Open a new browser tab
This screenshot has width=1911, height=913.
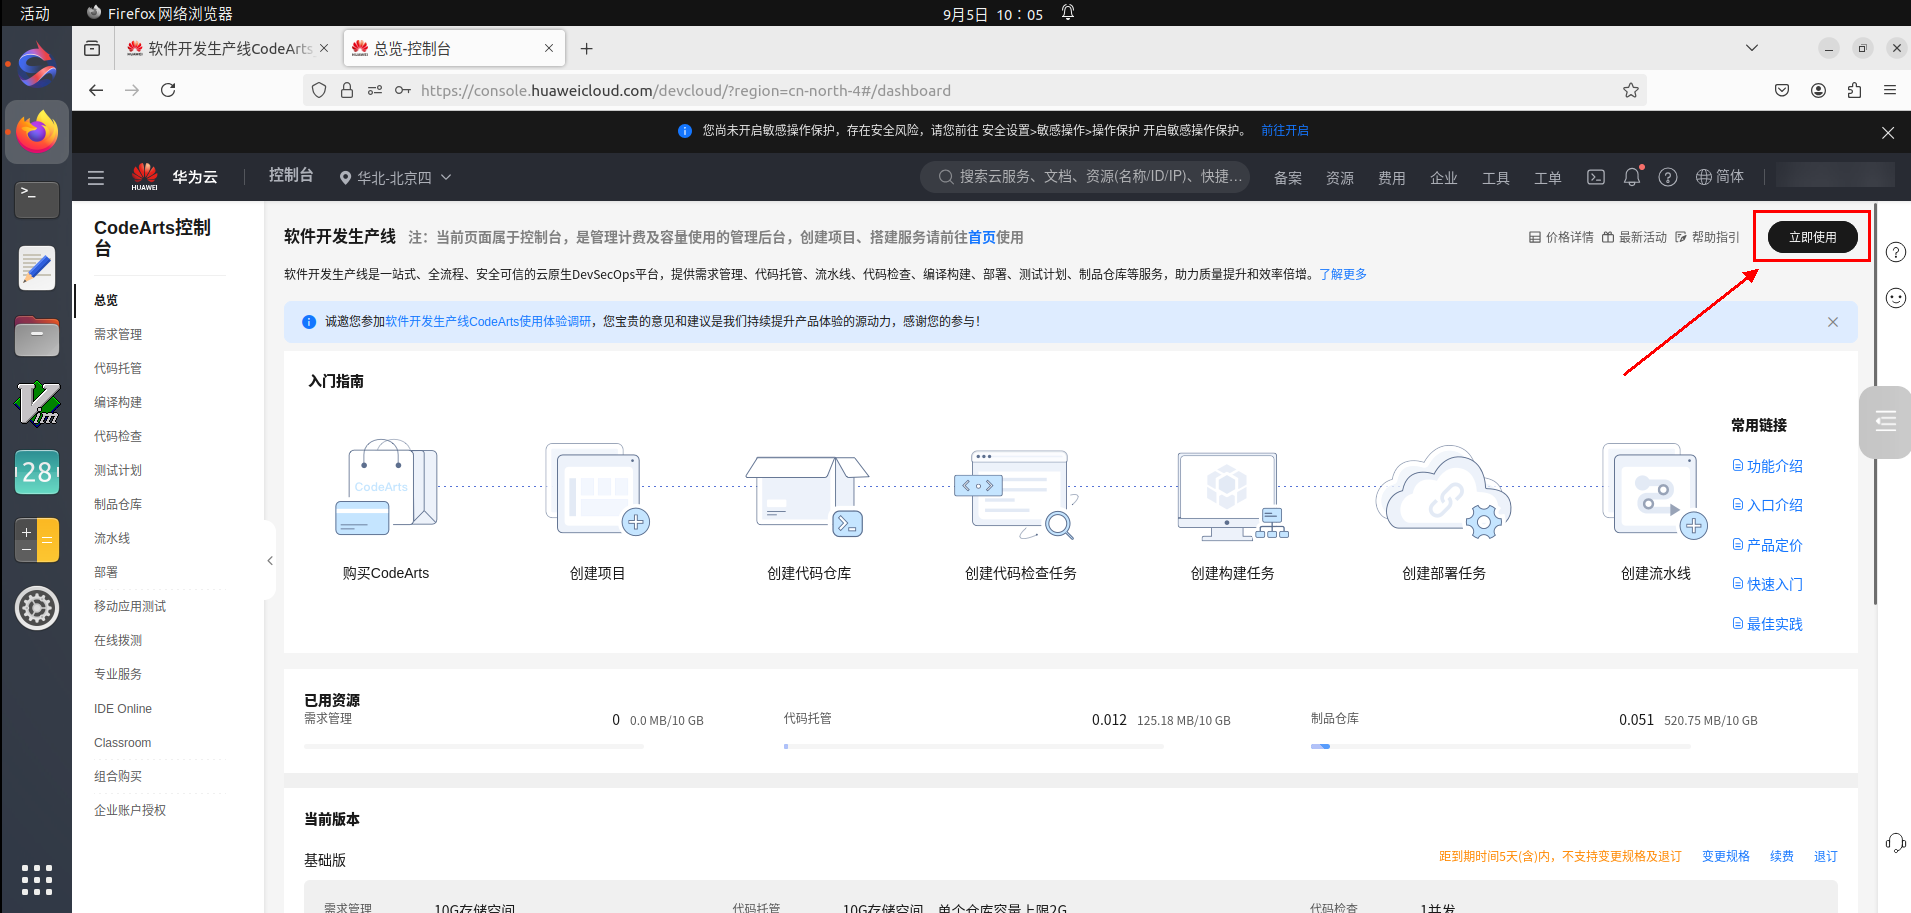tap(587, 48)
